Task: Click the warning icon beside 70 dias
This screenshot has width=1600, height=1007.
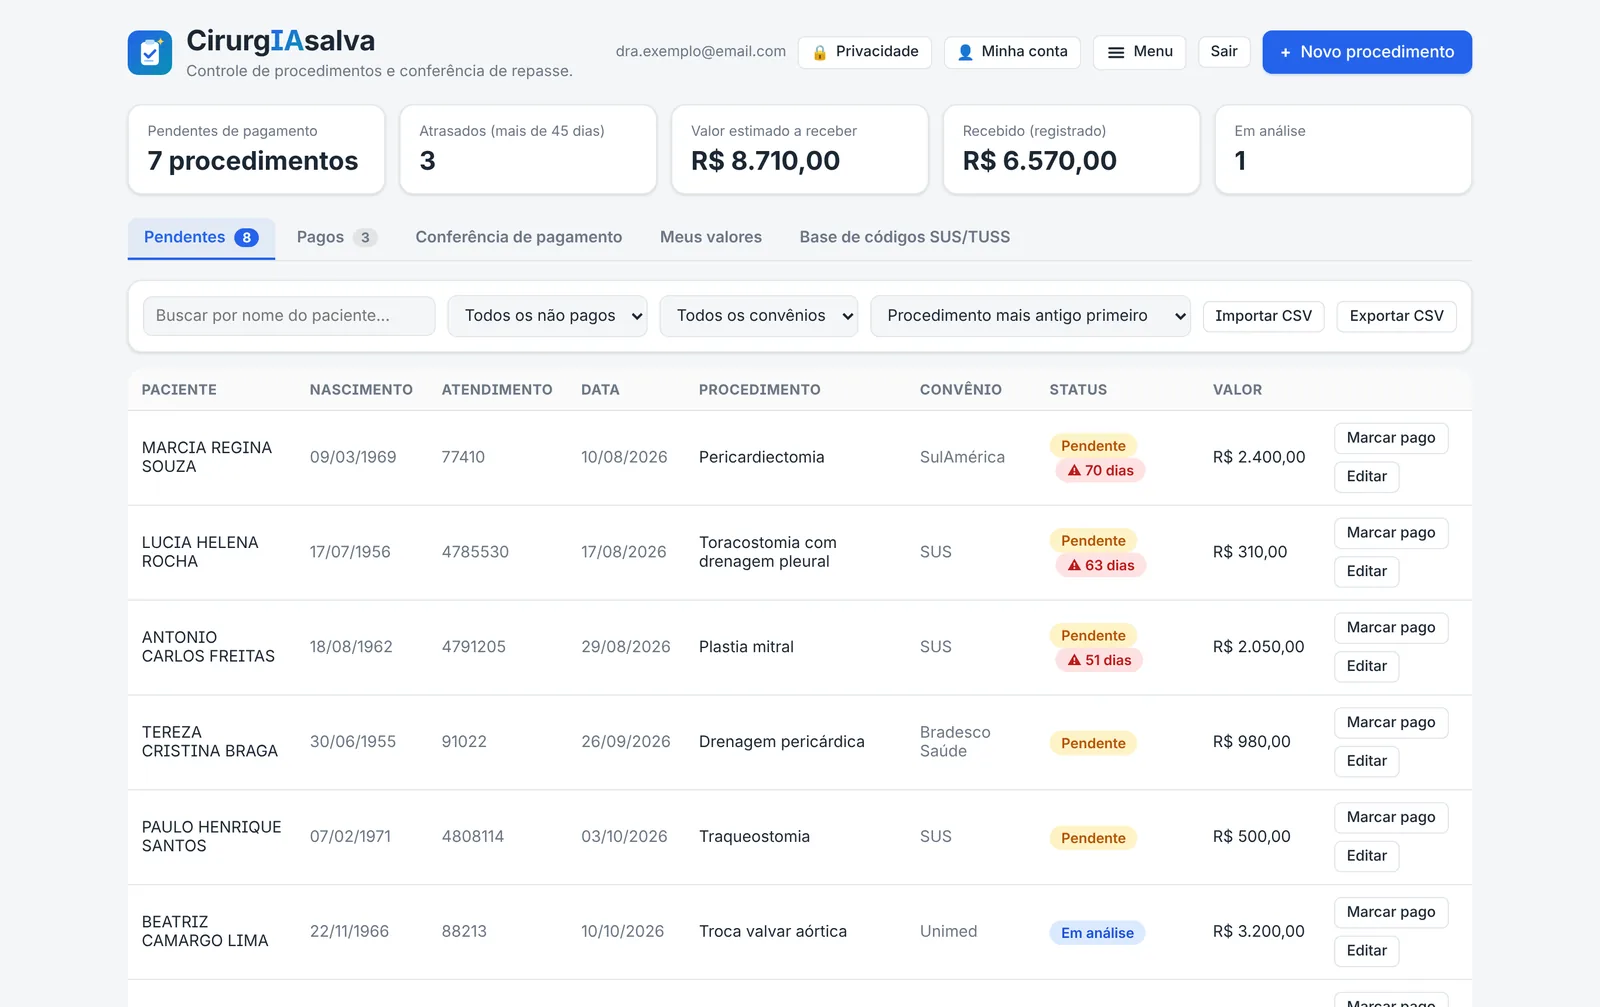Action: click(1075, 470)
